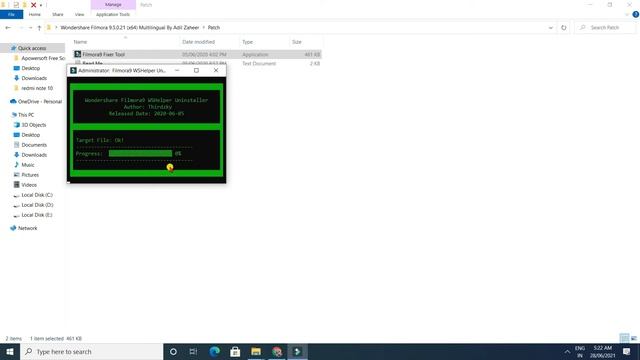Viewport: 640px width, 360px height.
Task: Open Music folder in sidebar
Action: 28,165
